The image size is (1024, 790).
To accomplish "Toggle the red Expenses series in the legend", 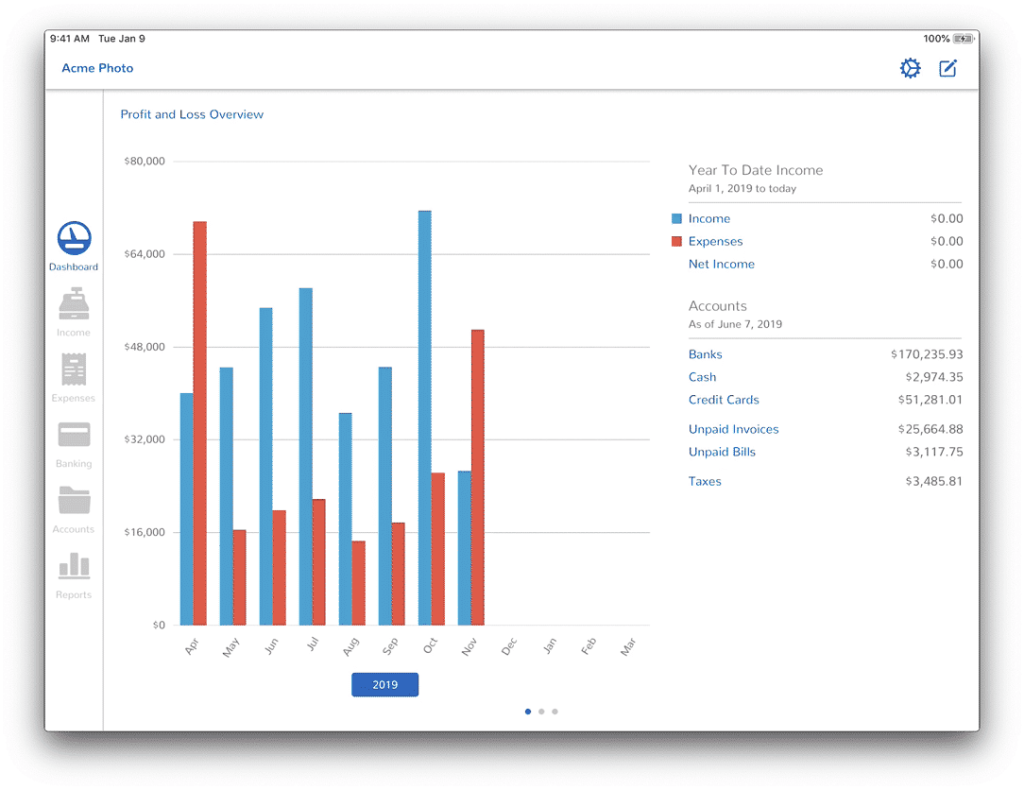I will coord(716,241).
